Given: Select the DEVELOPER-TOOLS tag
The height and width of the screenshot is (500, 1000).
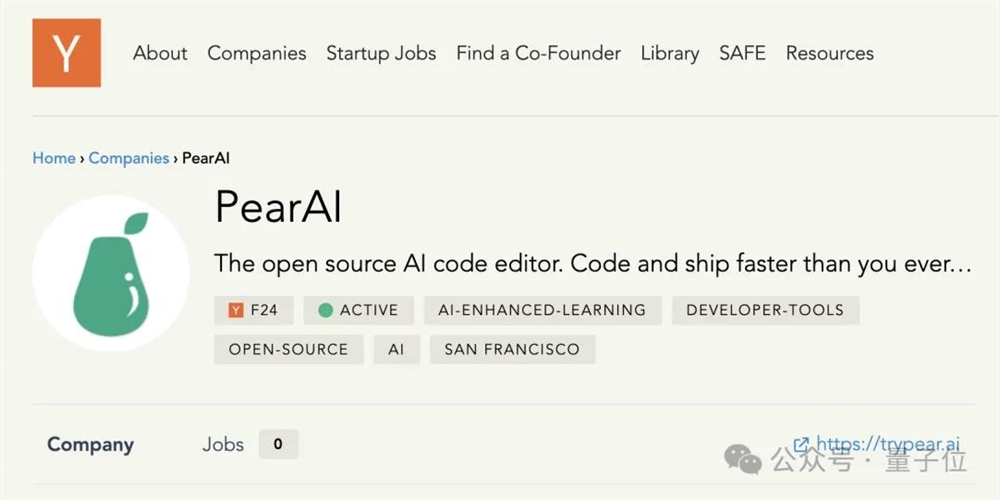Looking at the screenshot, I should 765,310.
